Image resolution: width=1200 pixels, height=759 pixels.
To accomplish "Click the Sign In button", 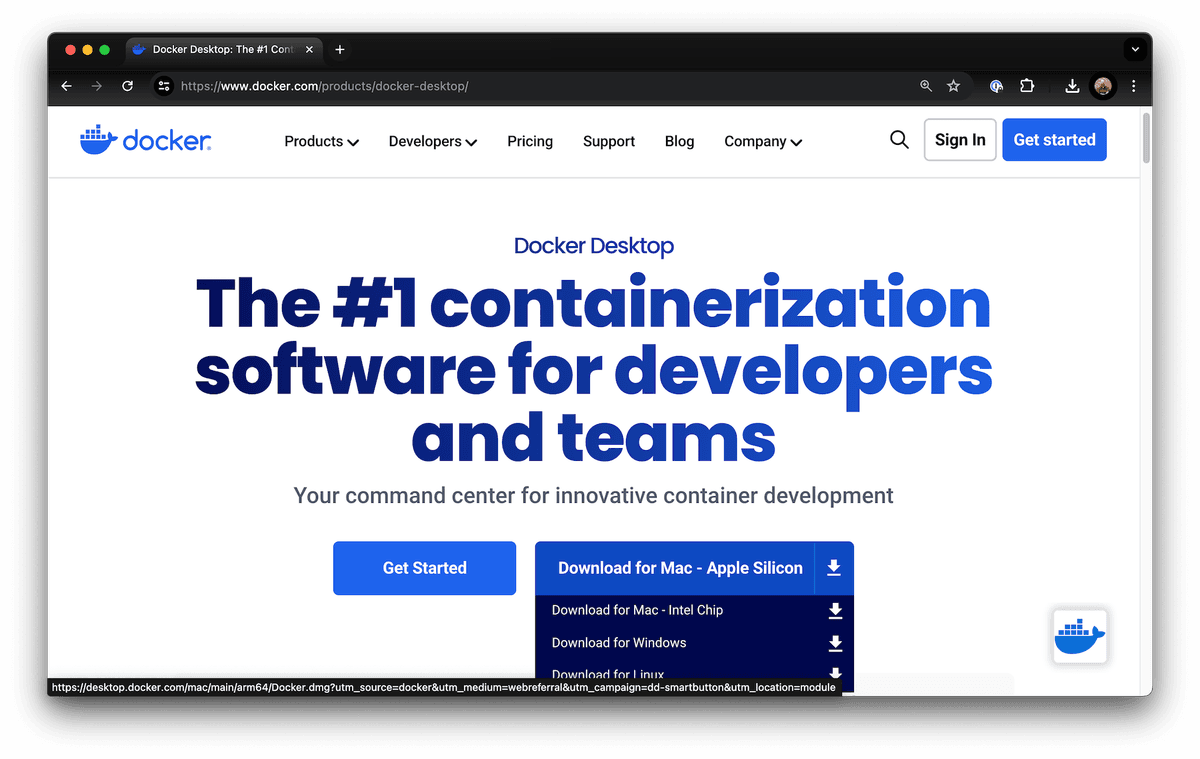I will point(960,140).
